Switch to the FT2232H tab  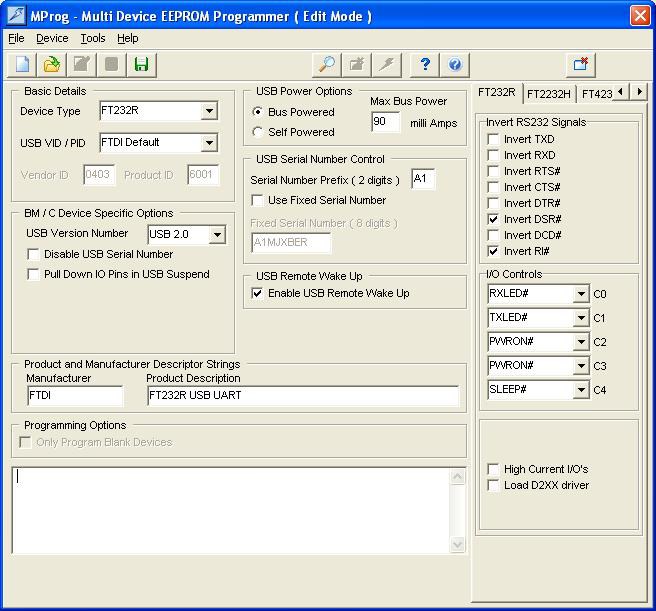(548, 94)
